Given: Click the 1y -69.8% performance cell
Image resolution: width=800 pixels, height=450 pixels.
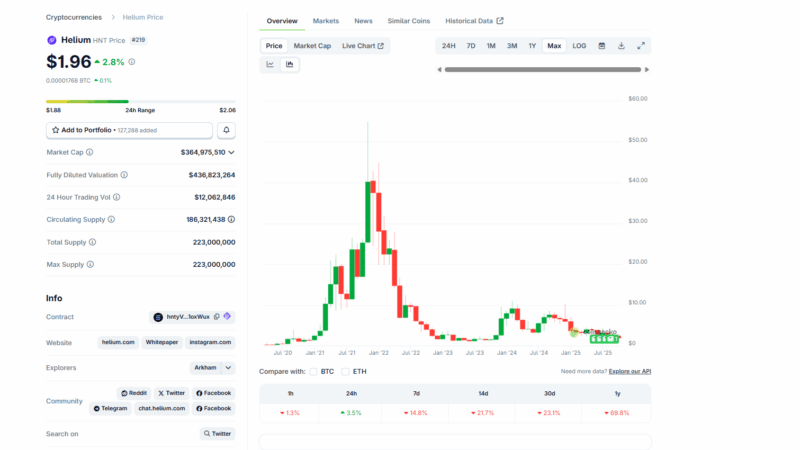Looking at the screenshot, I should pyautogui.click(x=617, y=412).
